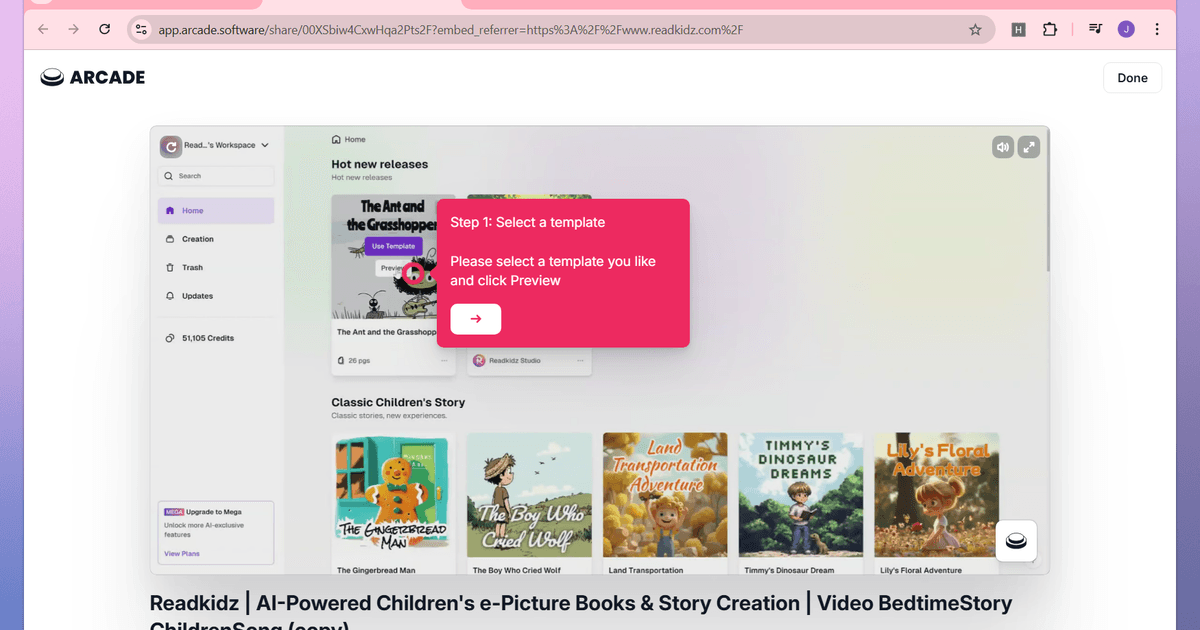View site information beside the URL

(141, 30)
